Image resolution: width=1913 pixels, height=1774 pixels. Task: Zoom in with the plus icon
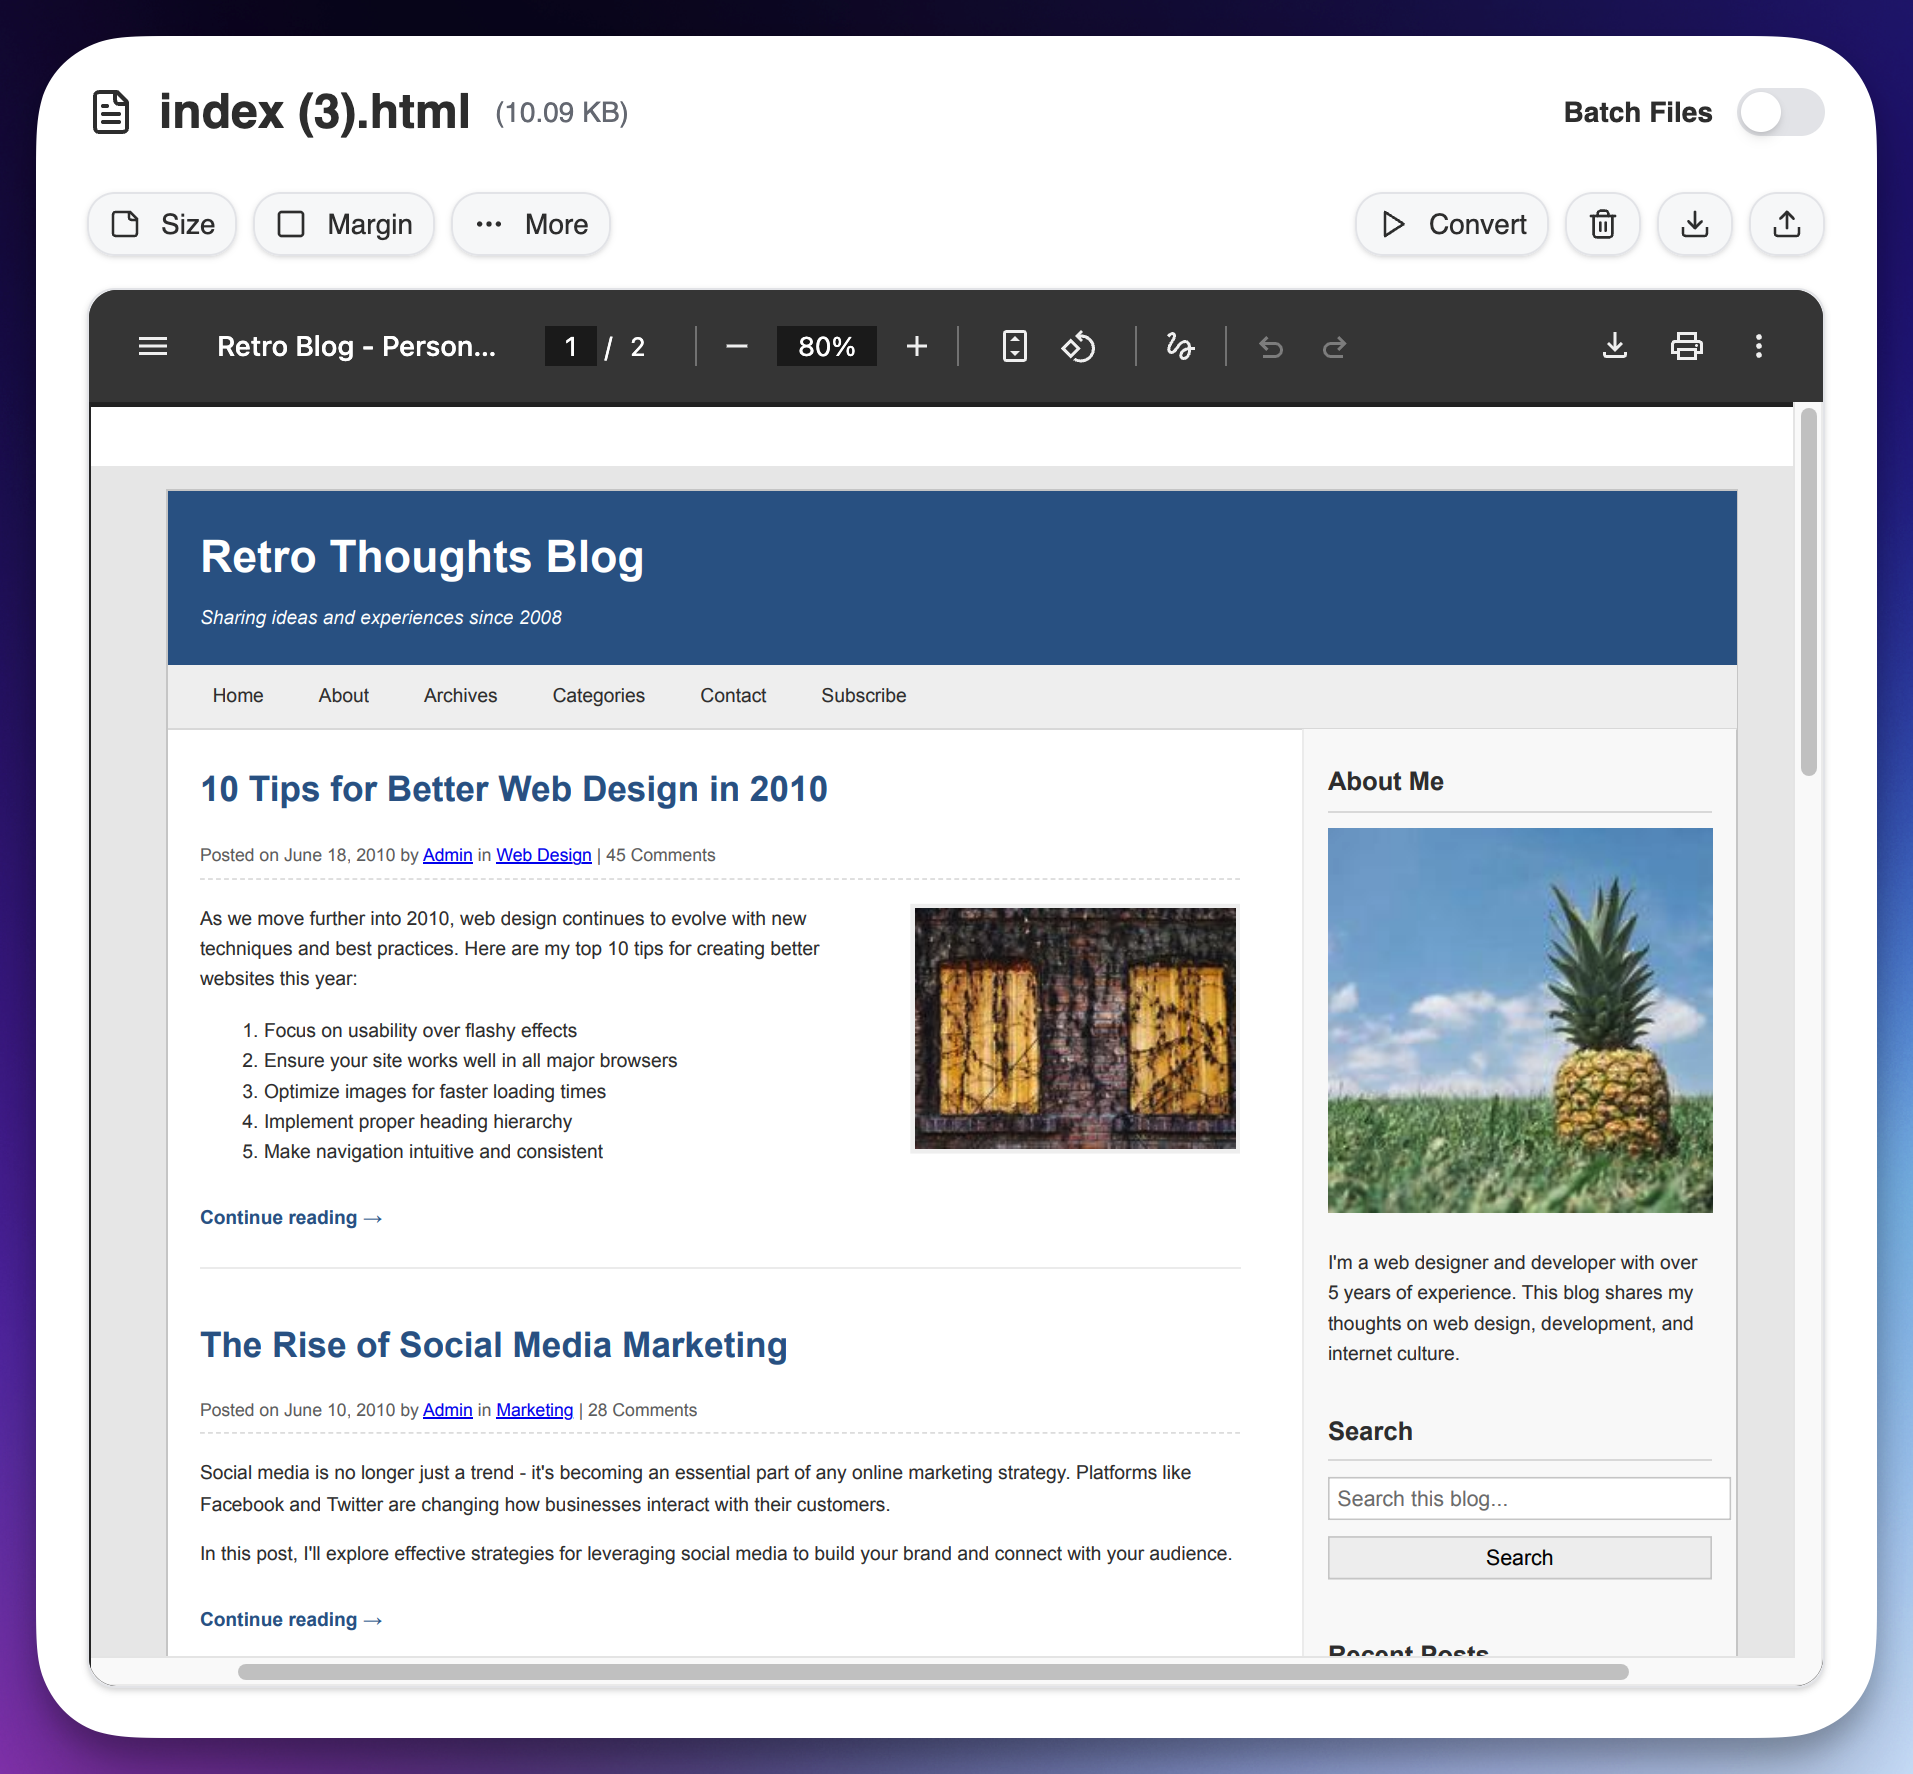pos(917,347)
